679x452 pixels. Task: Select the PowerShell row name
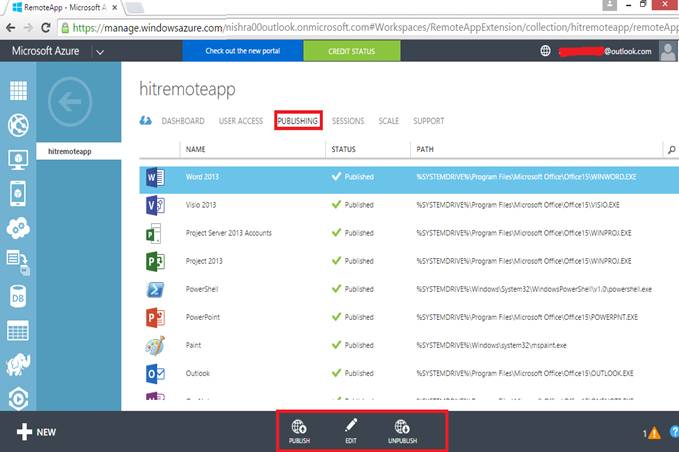coord(202,289)
